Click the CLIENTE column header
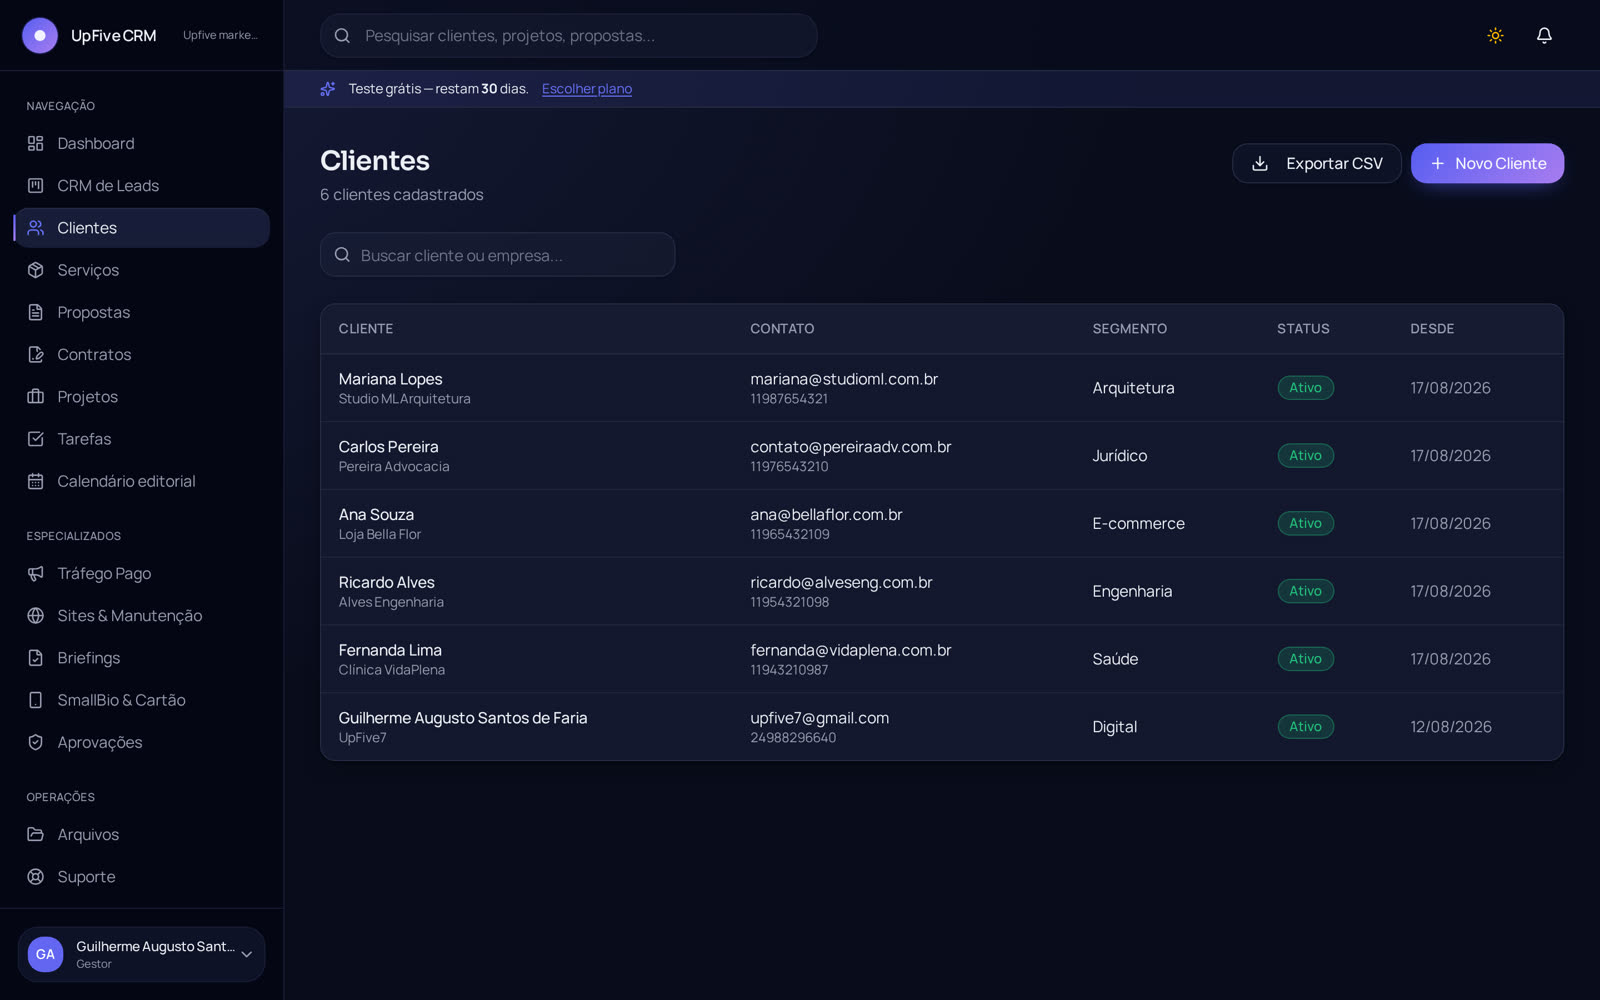The width and height of the screenshot is (1600, 1000). point(365,329)
